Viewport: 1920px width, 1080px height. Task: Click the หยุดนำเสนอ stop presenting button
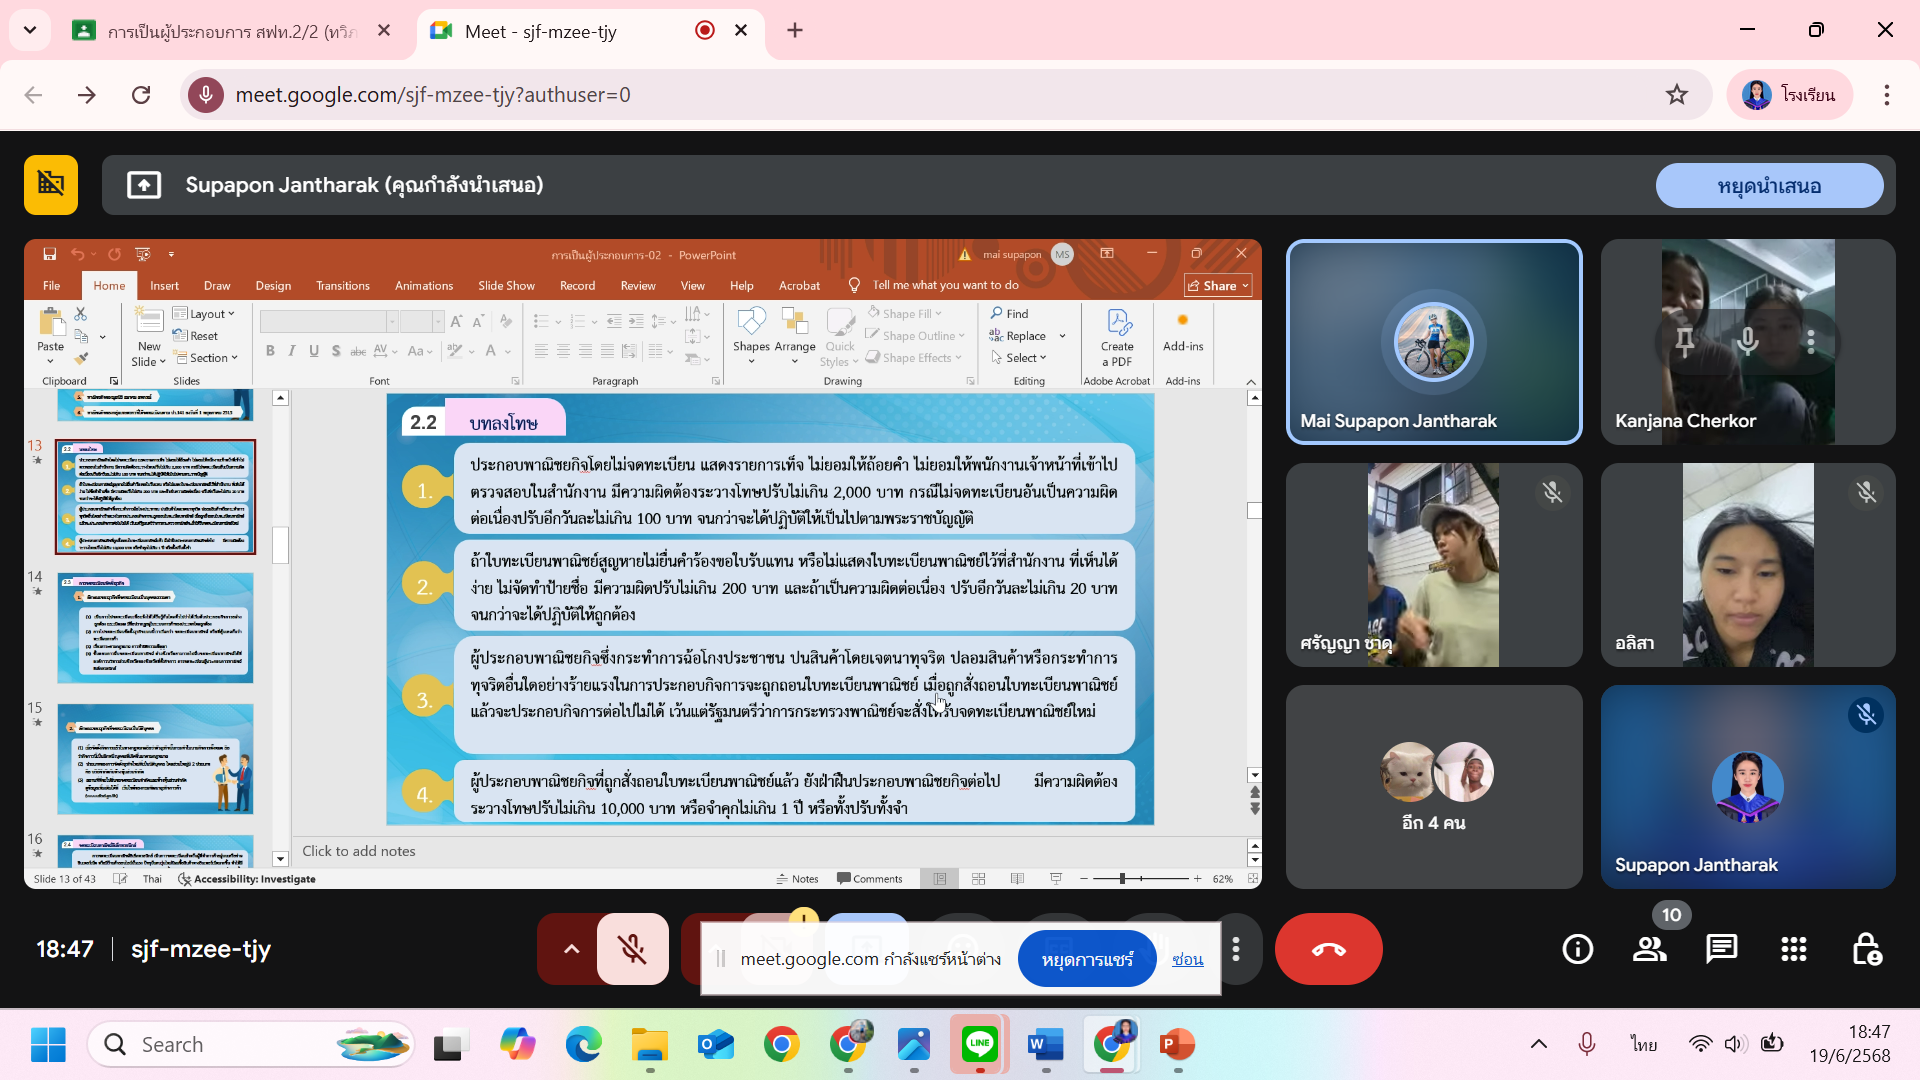[1769, 186]
